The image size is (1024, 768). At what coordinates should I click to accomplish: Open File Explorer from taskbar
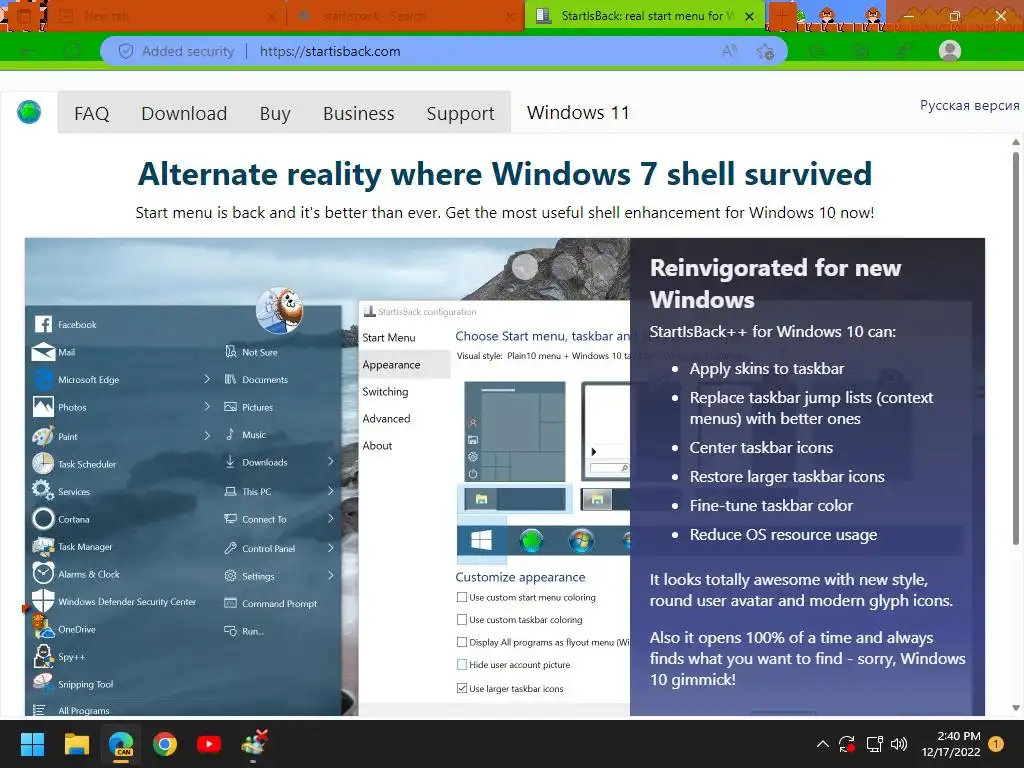tap(76, 744)
